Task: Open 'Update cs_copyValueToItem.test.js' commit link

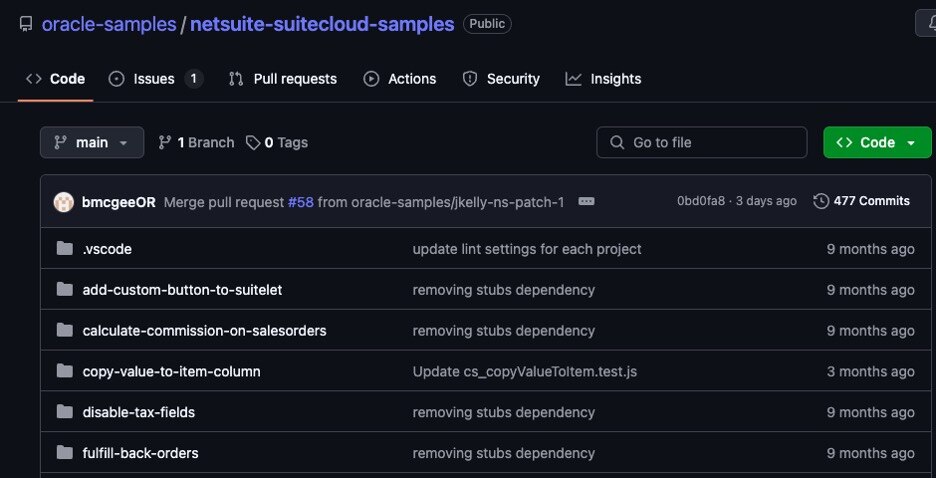Action: pyautogui.click(x=525, y=372)
